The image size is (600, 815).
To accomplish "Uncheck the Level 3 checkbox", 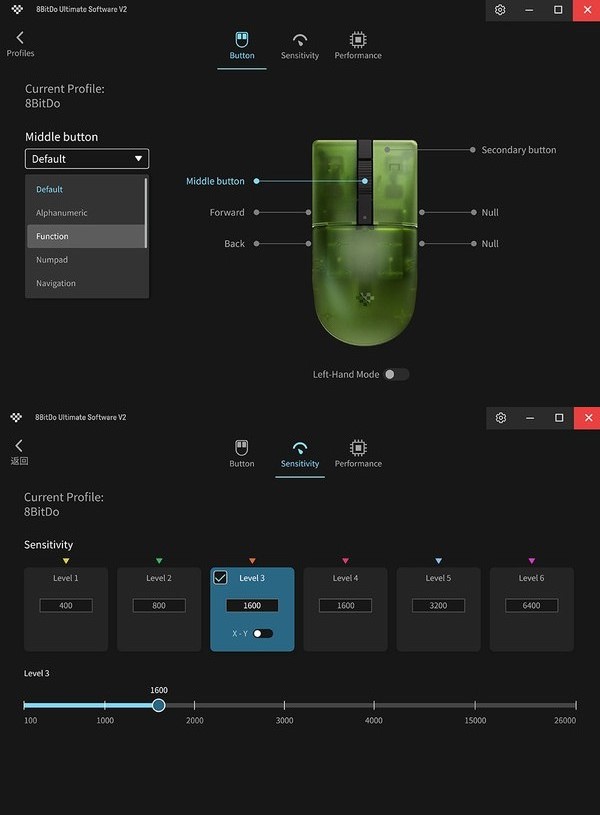I will click(221, 578).
